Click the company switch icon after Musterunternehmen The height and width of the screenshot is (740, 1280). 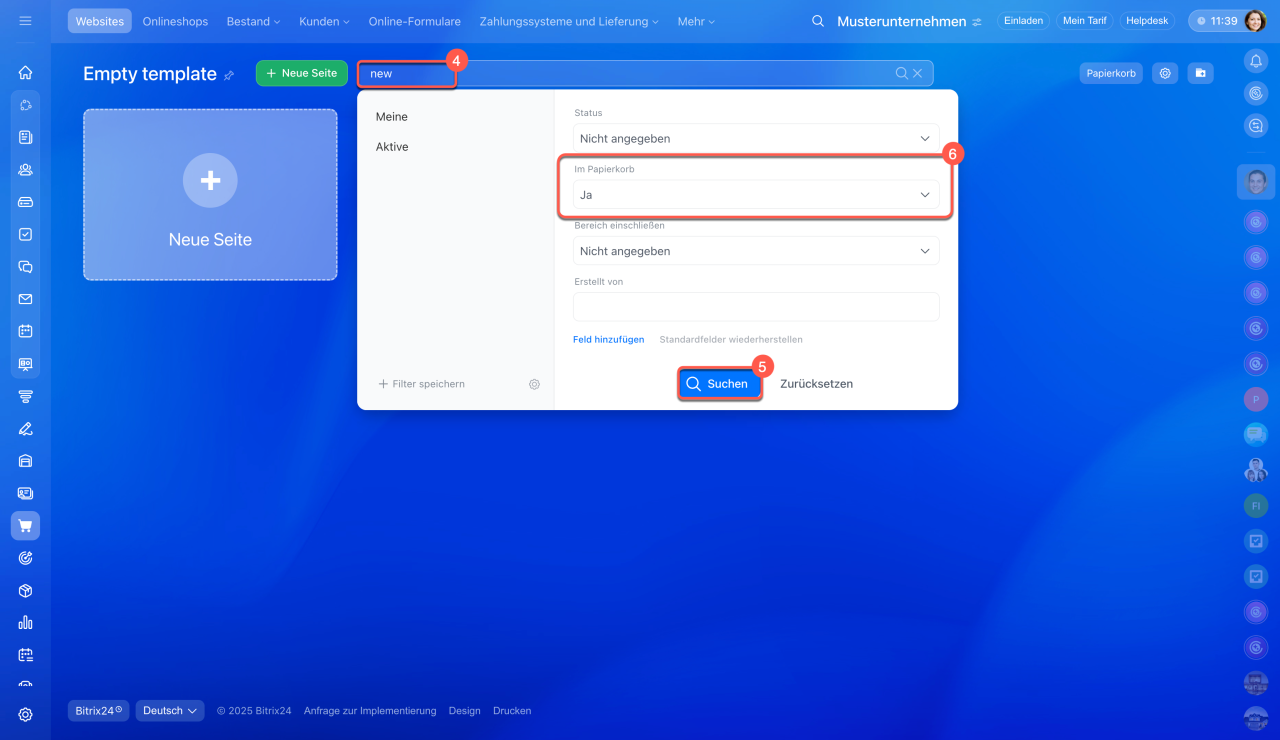[x=977, y=22]
